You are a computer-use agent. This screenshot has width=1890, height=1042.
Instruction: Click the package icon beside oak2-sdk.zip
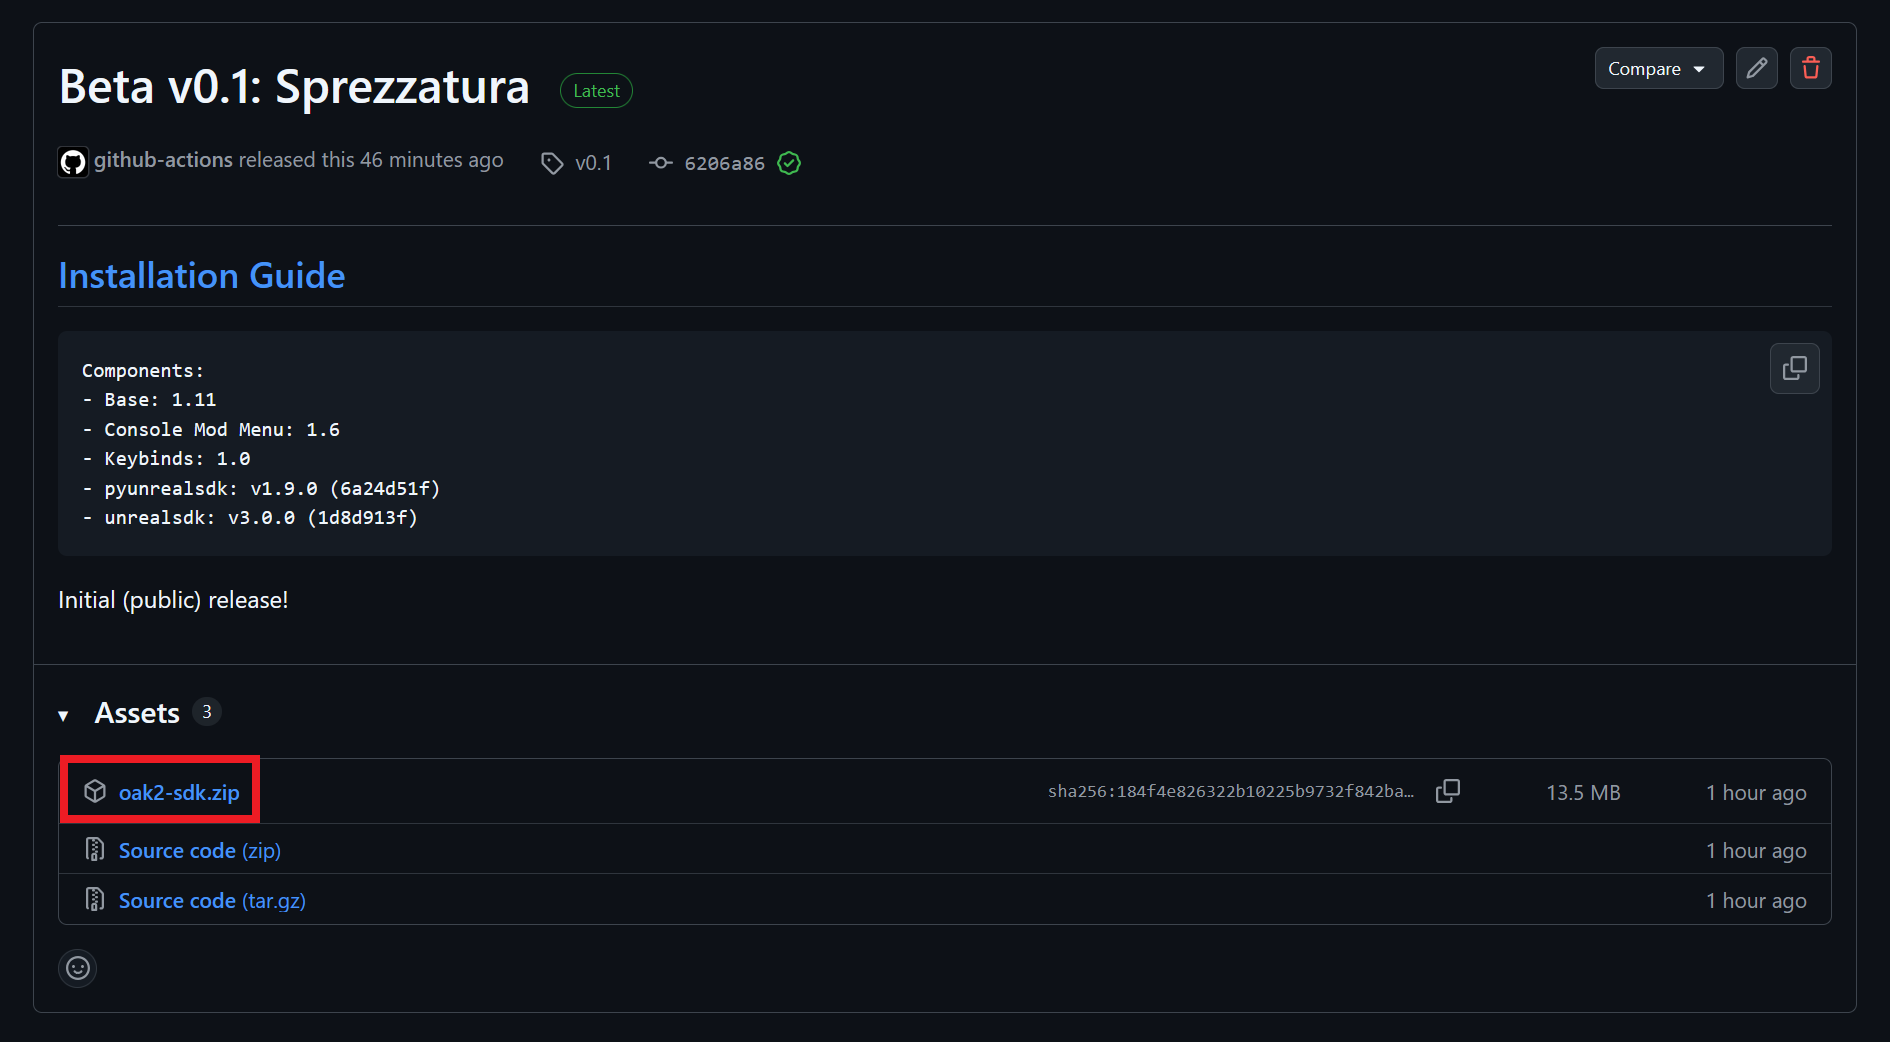(x=95, y=790)
